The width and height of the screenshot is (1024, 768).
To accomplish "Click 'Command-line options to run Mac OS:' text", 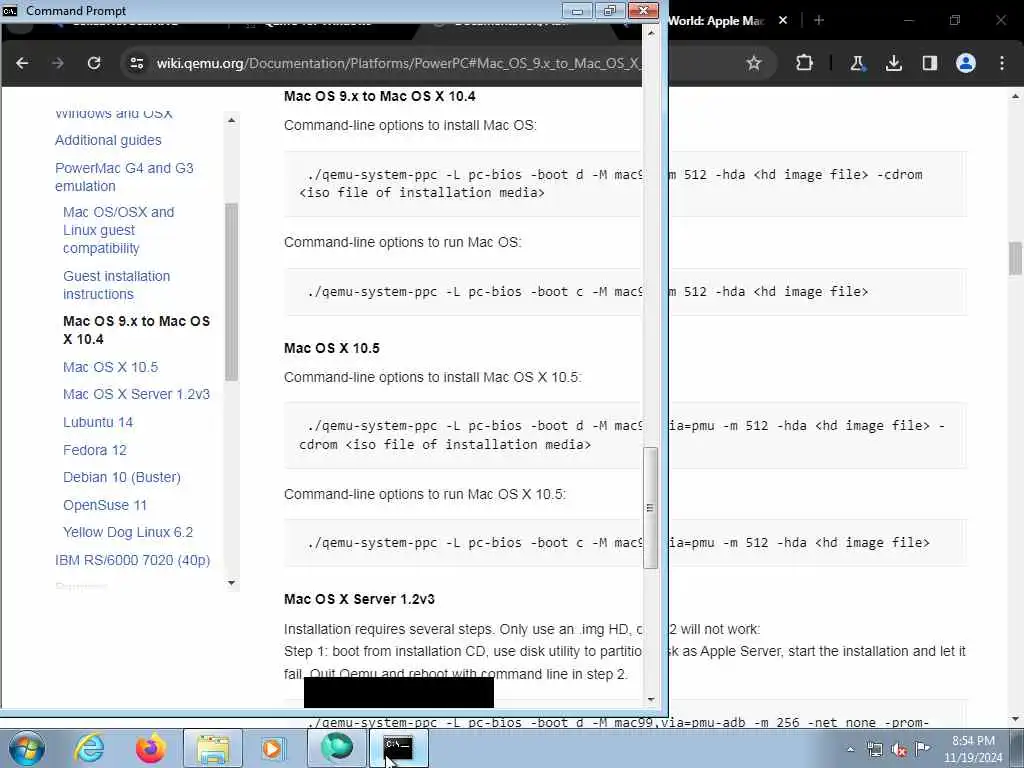I will coord(402,242).
